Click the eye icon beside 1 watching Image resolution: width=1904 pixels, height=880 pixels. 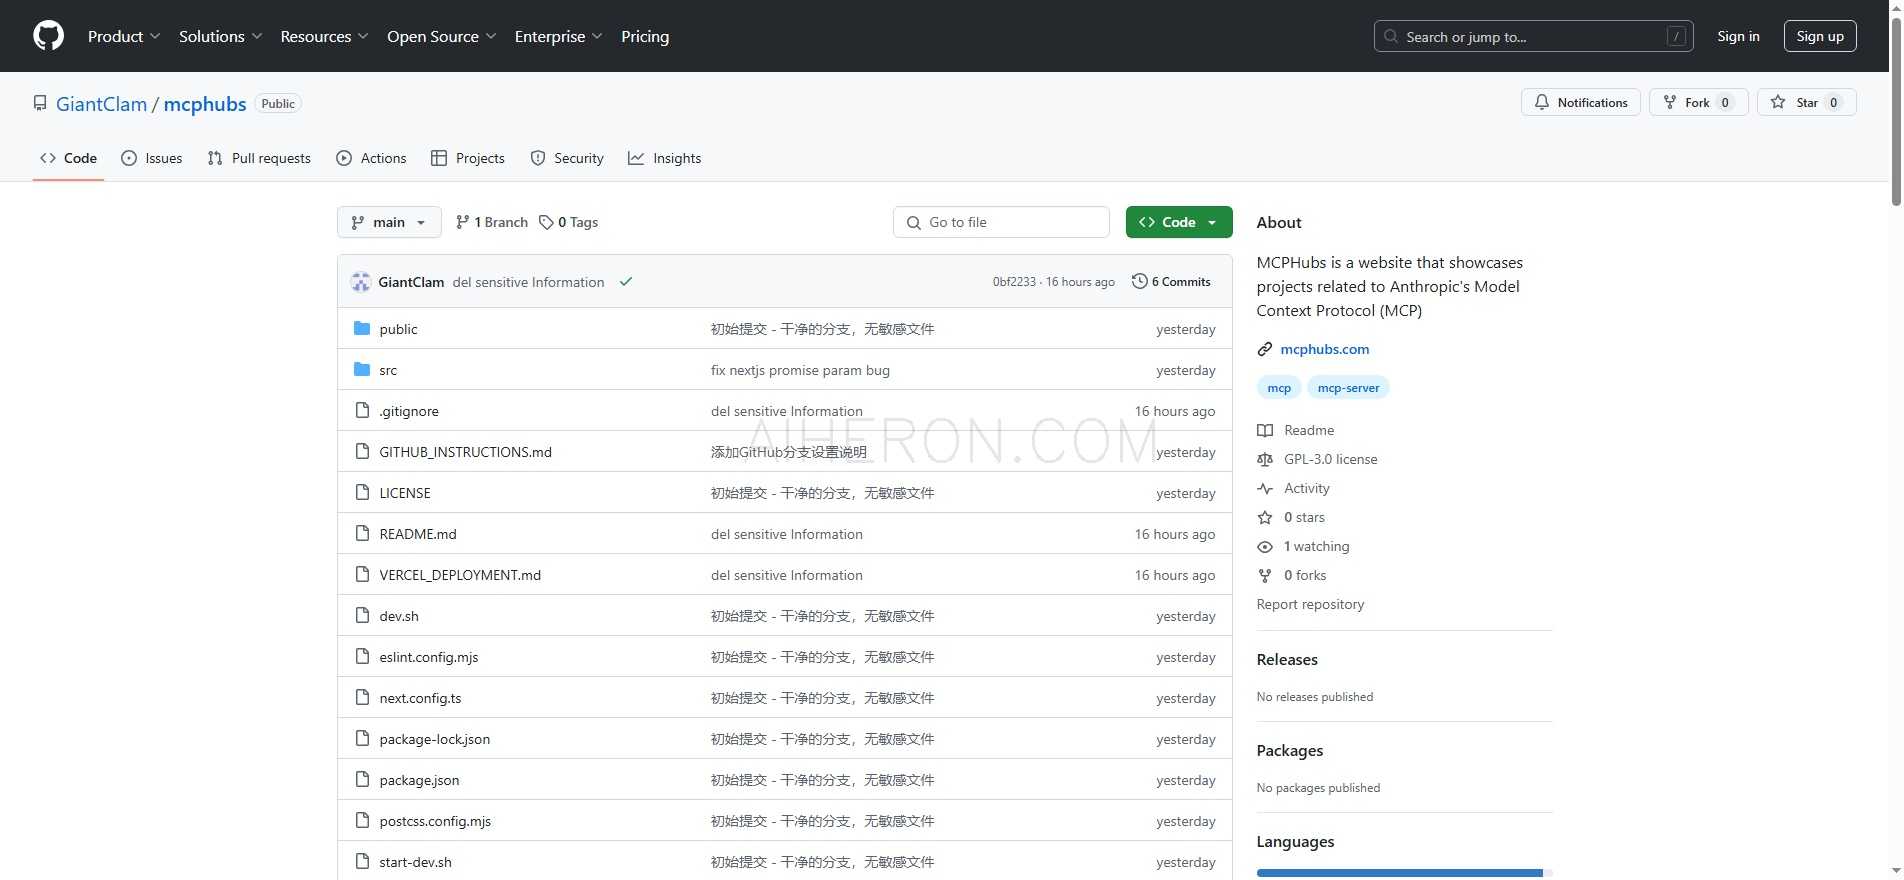click(x=1265, y=546)
